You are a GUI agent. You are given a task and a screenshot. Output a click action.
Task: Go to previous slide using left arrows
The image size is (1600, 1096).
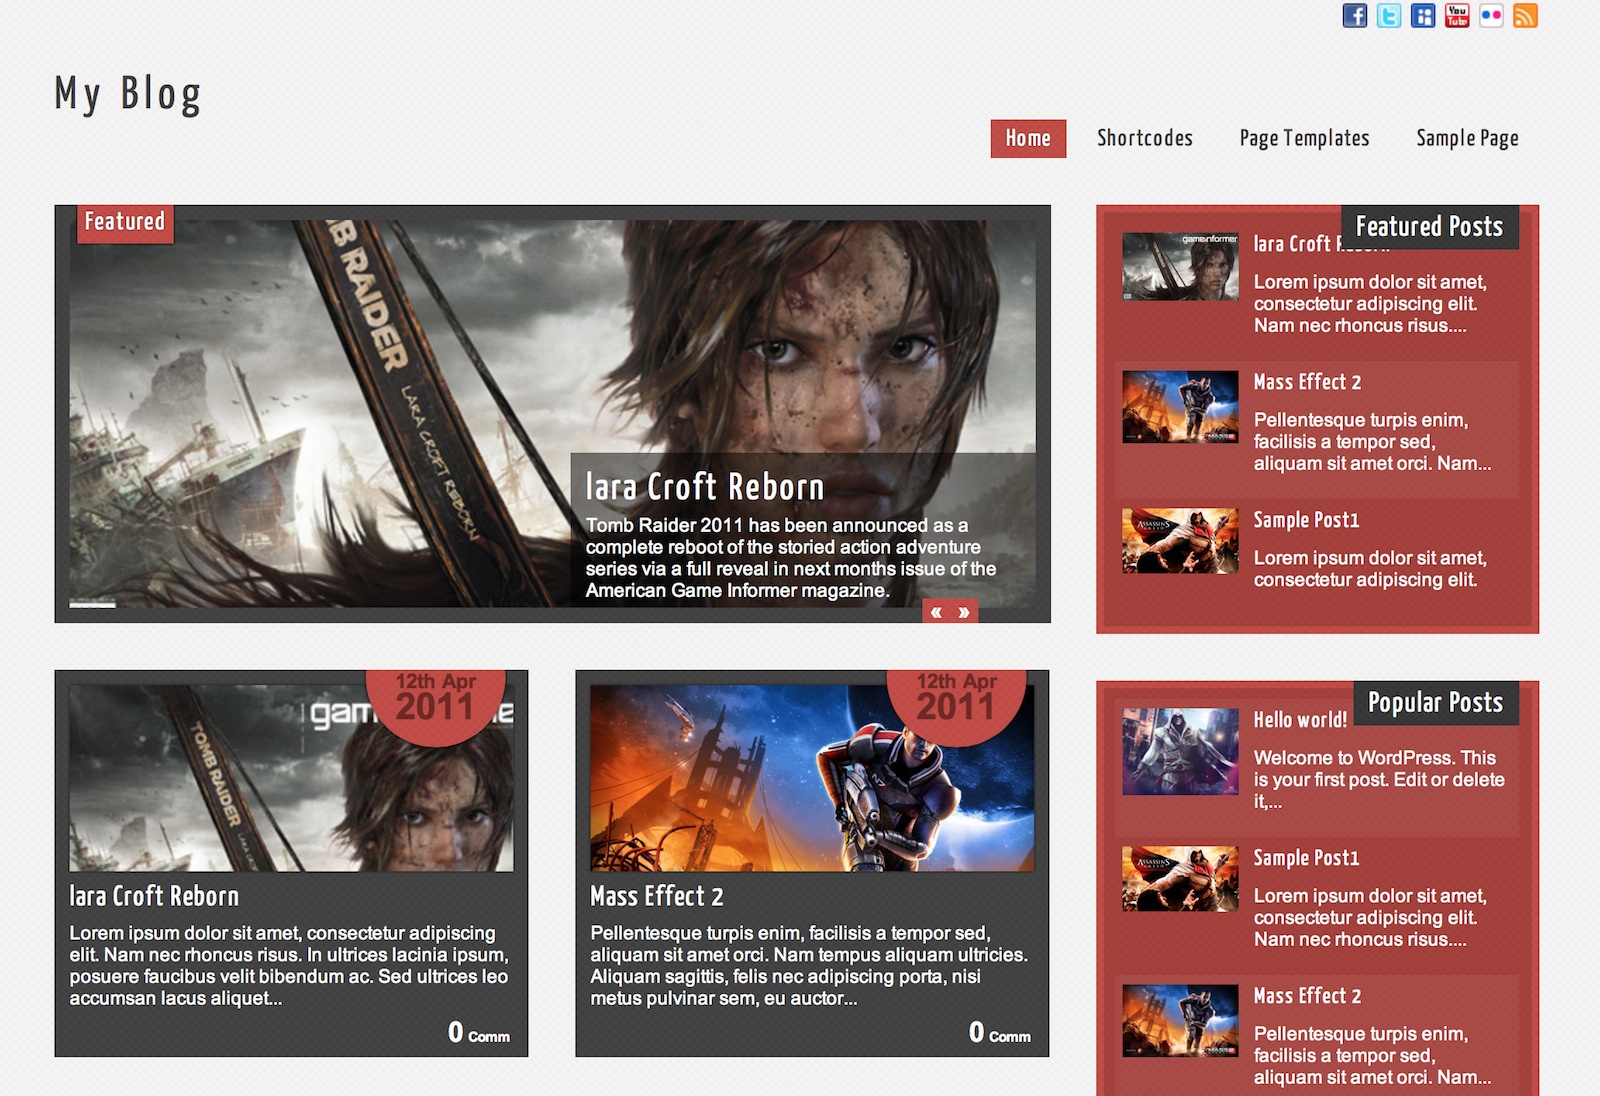[x=936, y=612]
